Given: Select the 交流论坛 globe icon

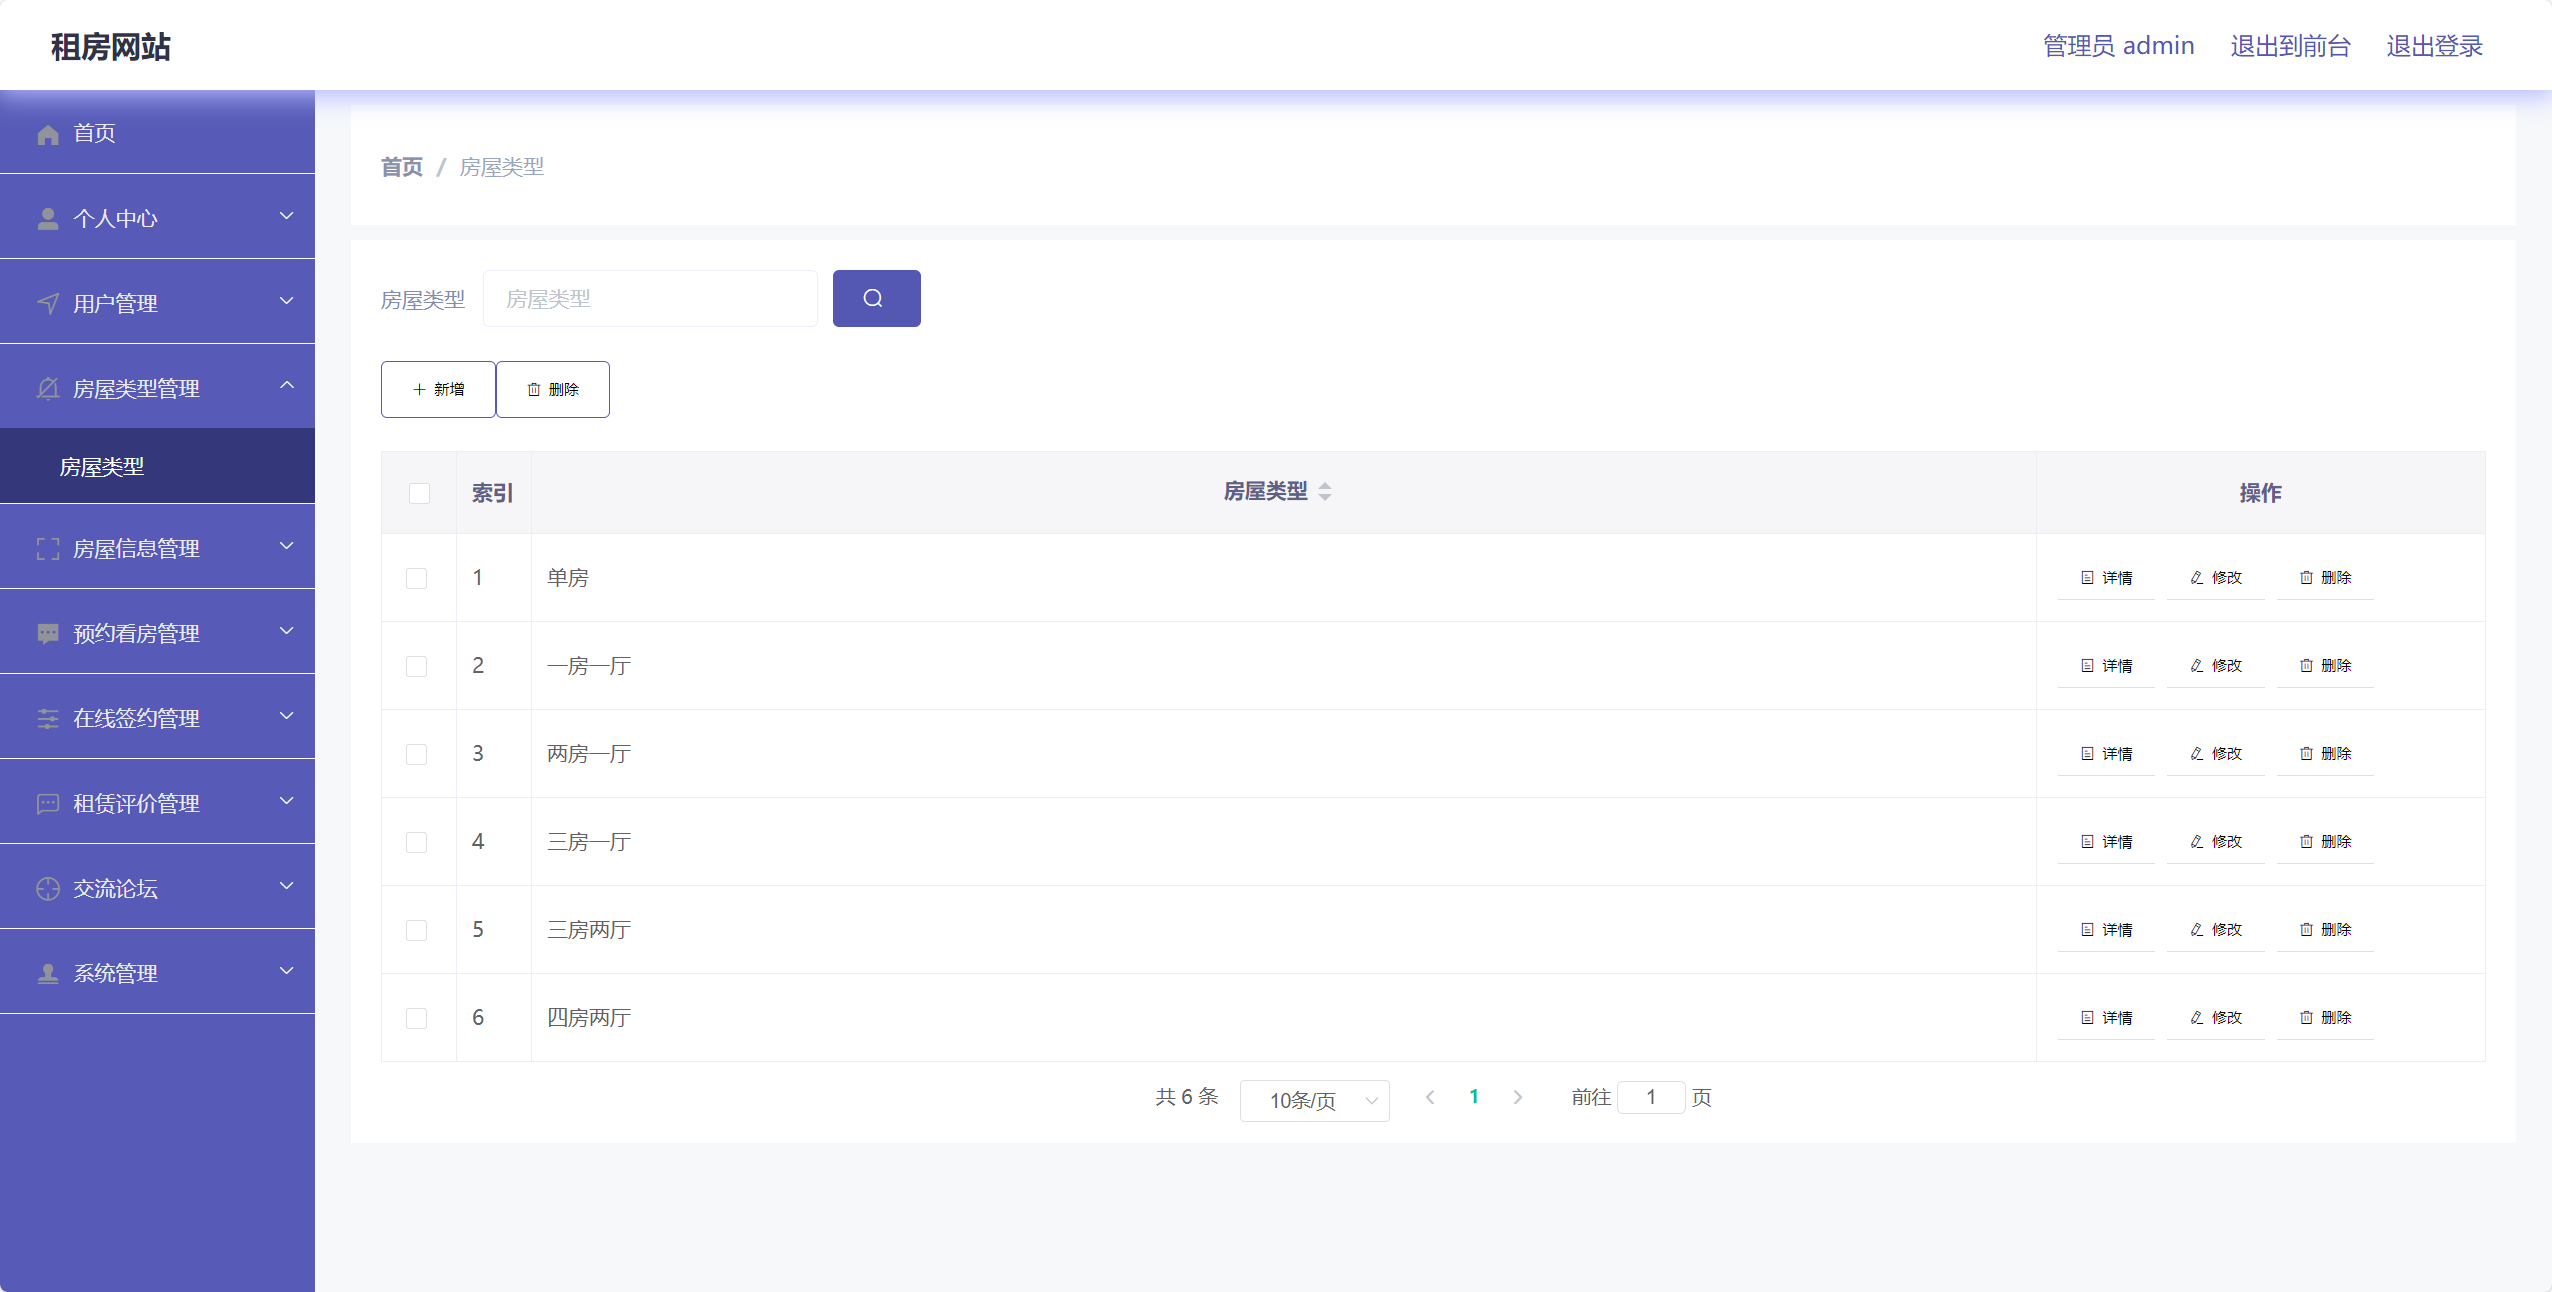Looking at the screenshot, I should click(x=48, y=887).
